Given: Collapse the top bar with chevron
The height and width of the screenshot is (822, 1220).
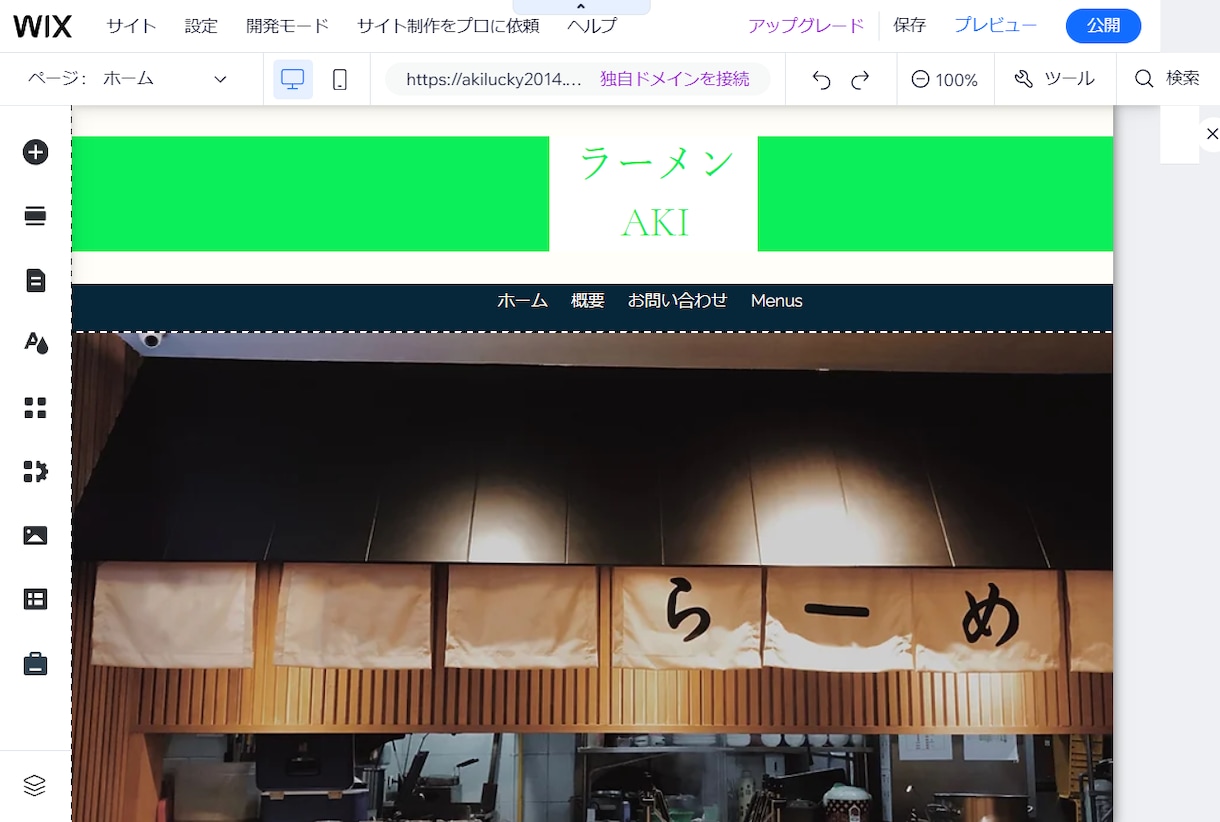Looking at the screenshot, I should pos(581,7).
